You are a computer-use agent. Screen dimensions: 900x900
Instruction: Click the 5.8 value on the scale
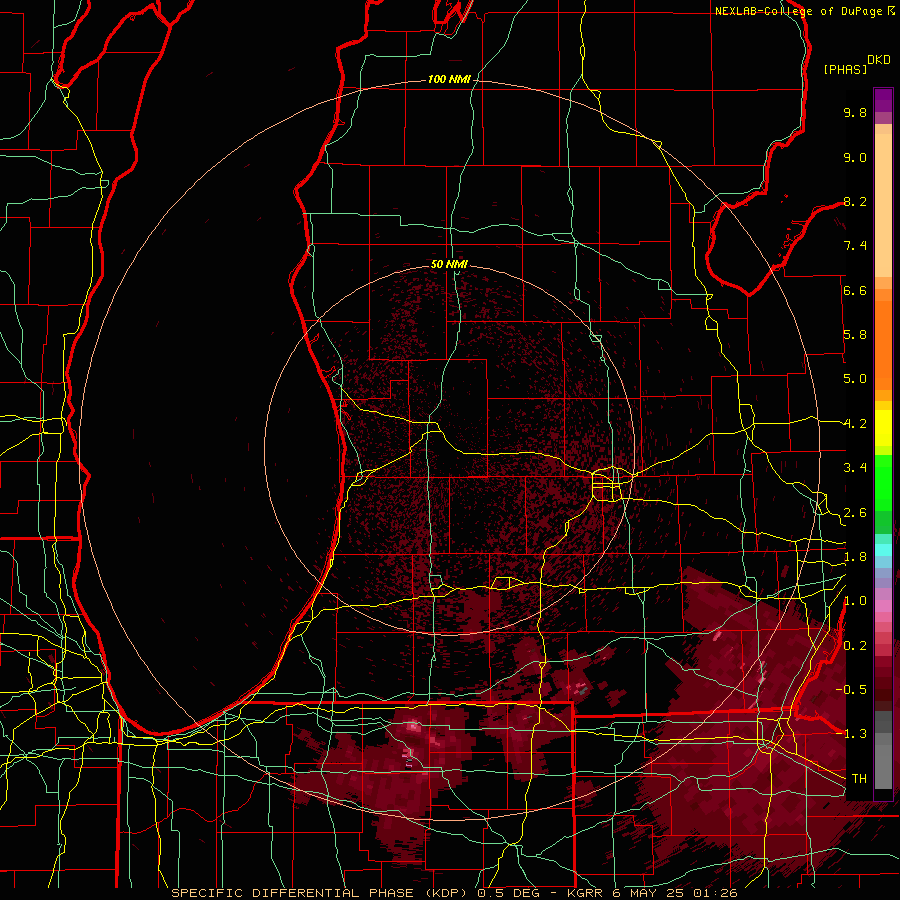click(855, 335)
